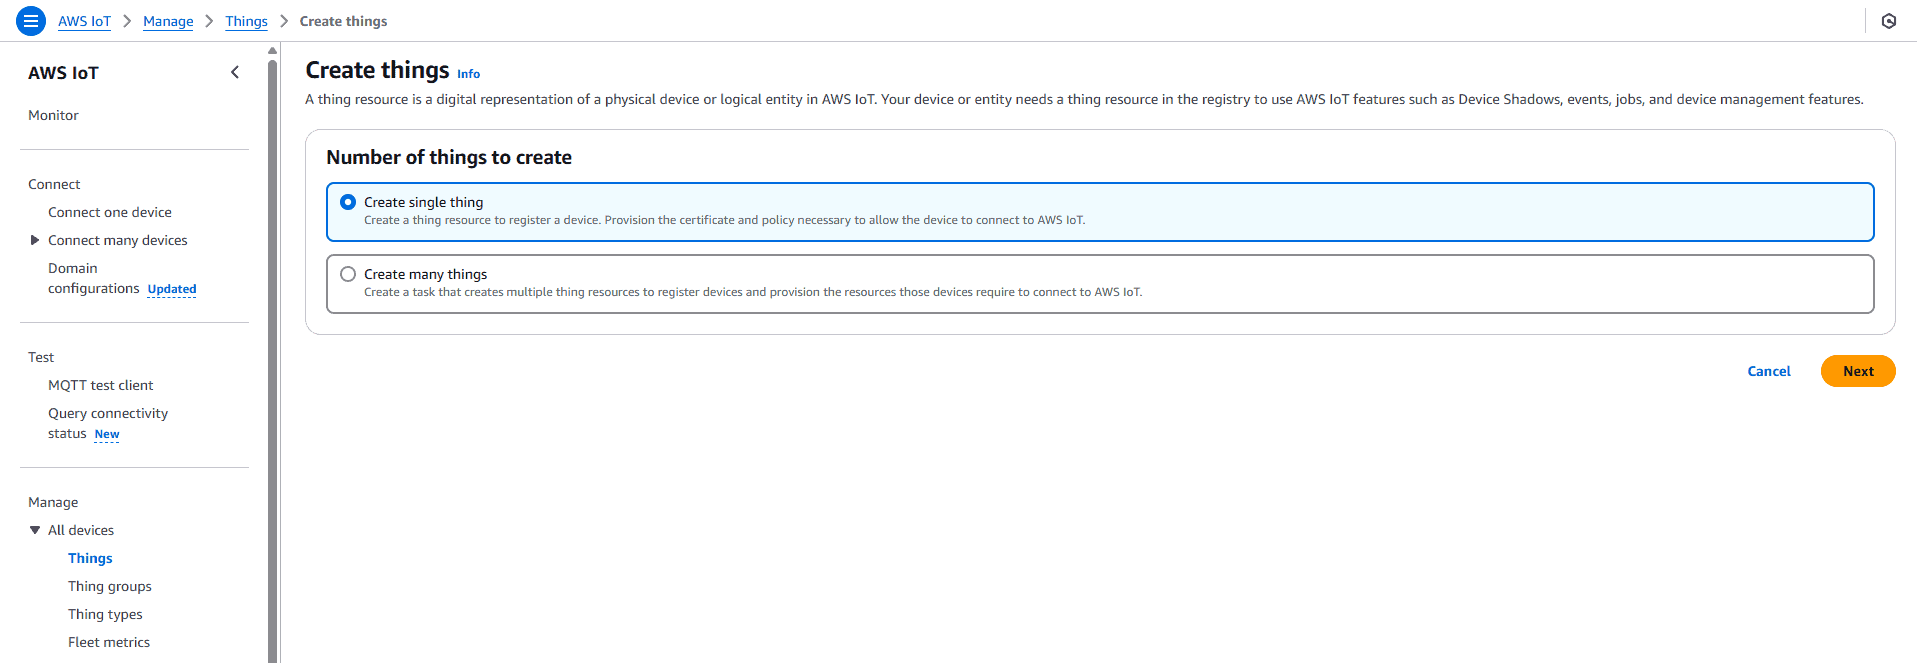The height and width of the screenshot is (663, 1917).
Task: Open the Info link beside Create things
Action: (468, 74)
